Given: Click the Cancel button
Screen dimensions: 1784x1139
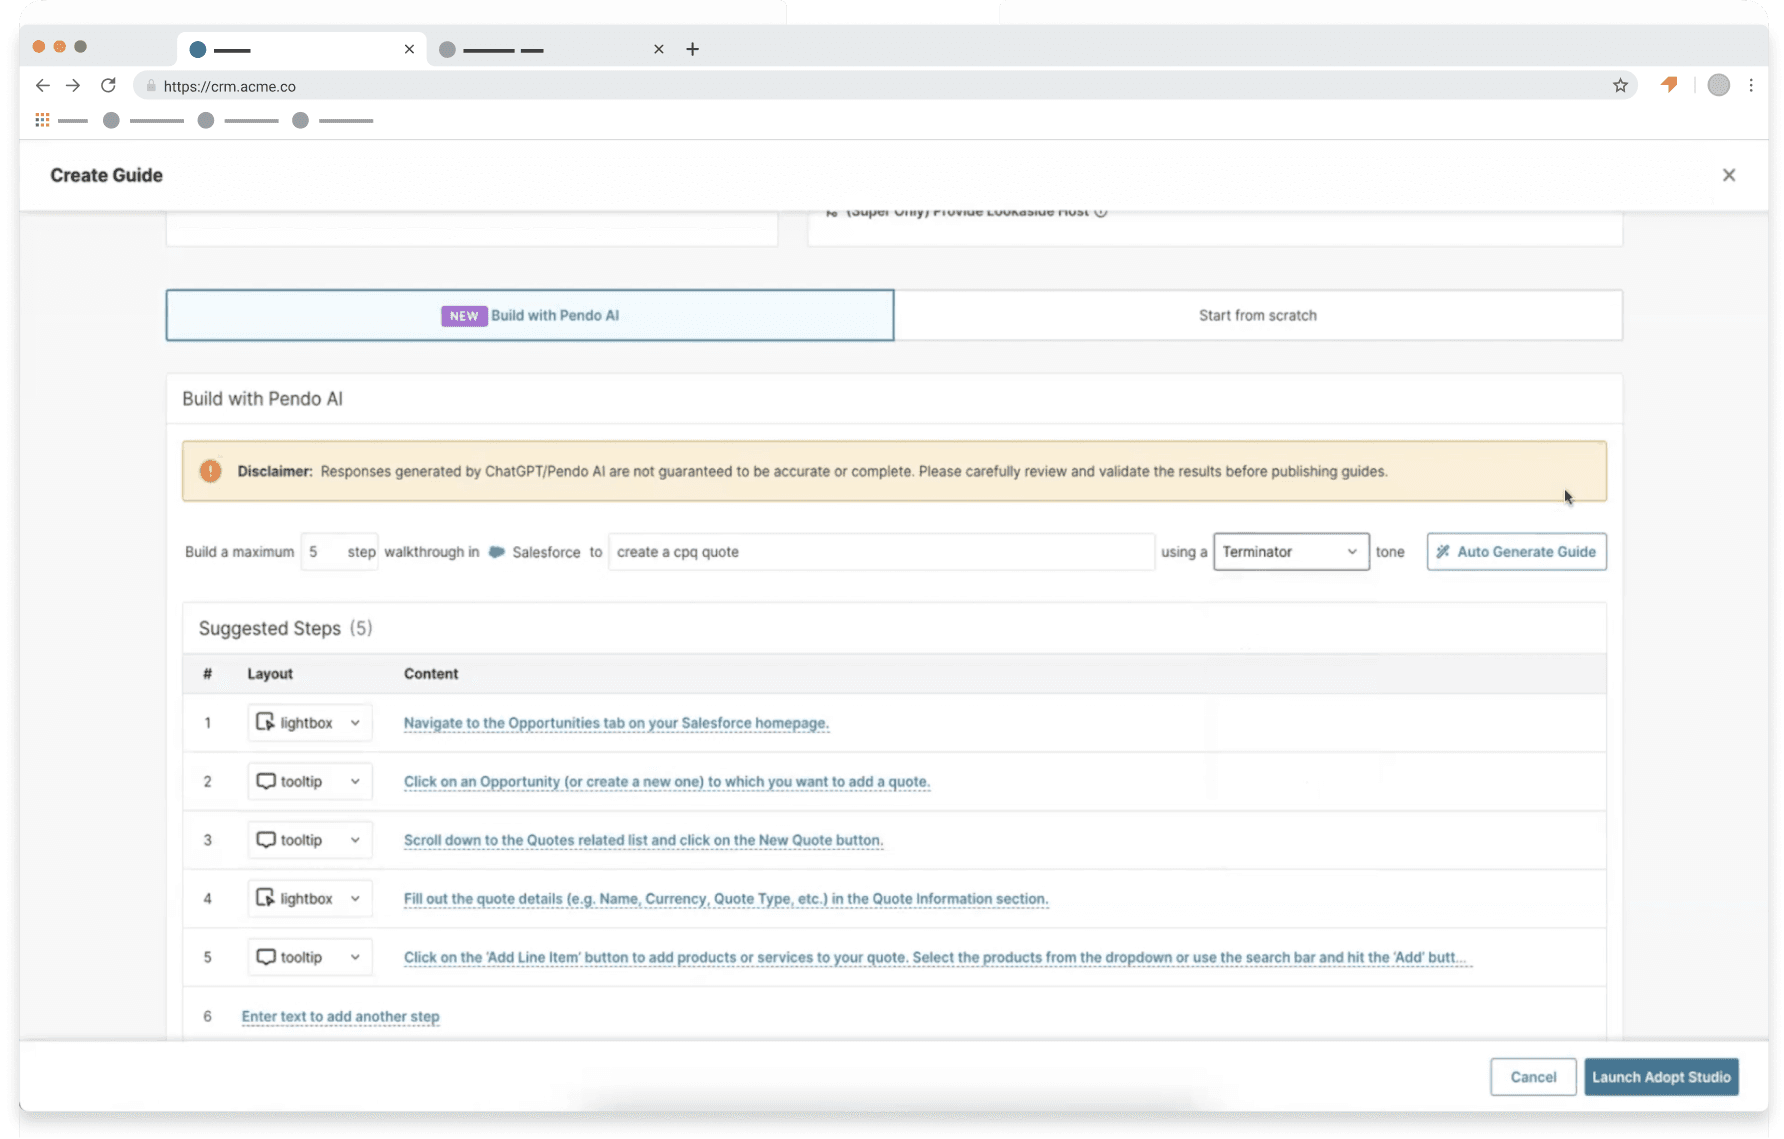Looking at the screenshot, I should [x=1533, y=1077].
